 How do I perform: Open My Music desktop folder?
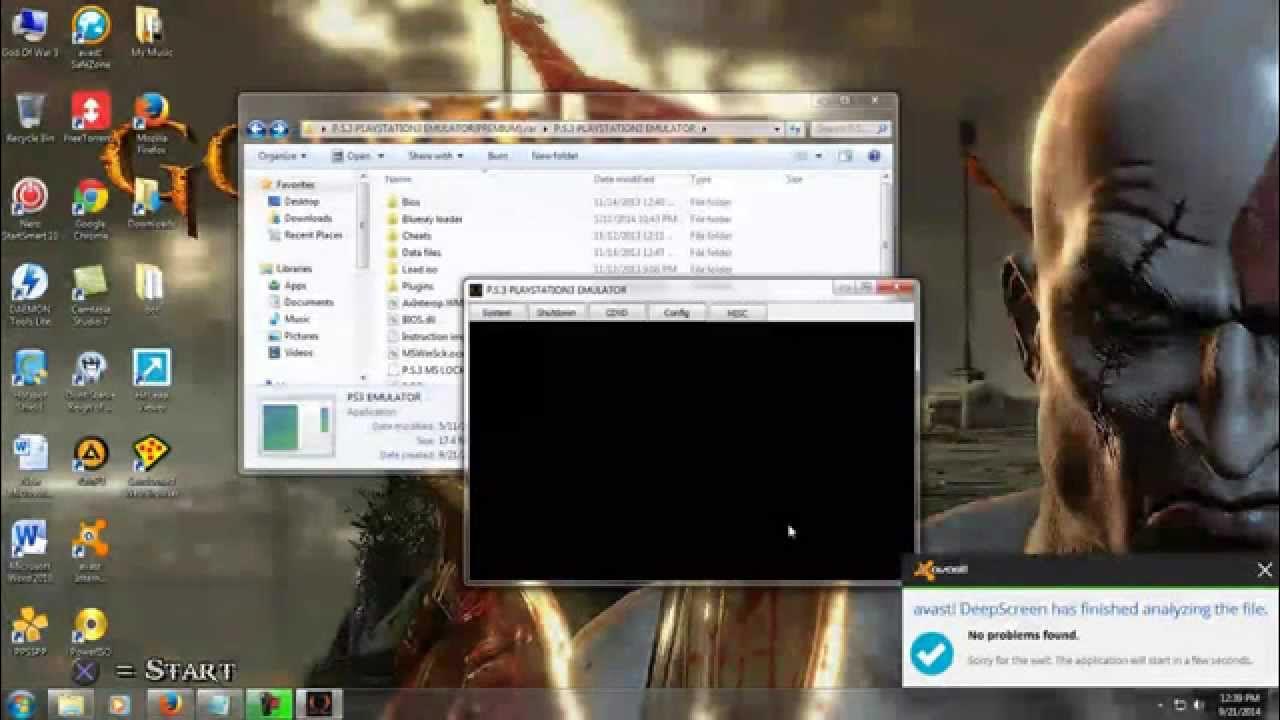pos(152,32)
